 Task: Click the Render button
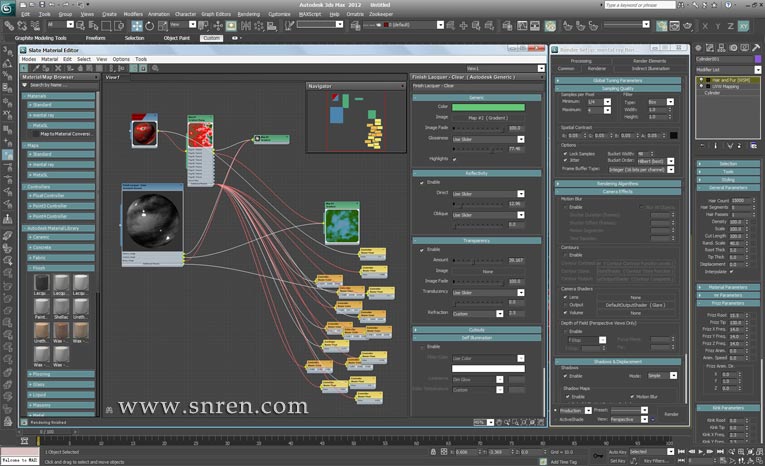(x=671, y=414)
